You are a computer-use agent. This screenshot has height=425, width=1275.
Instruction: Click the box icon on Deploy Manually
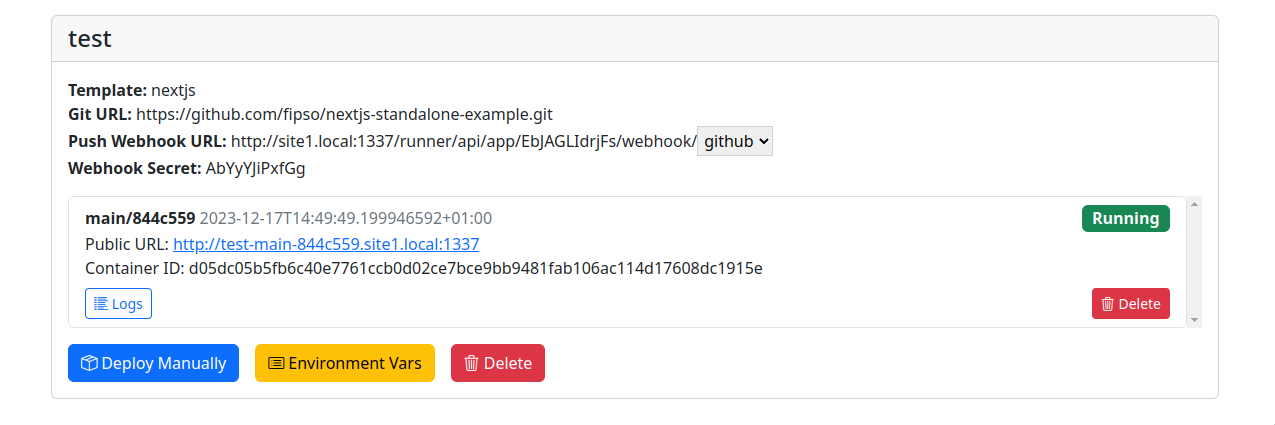89,363
